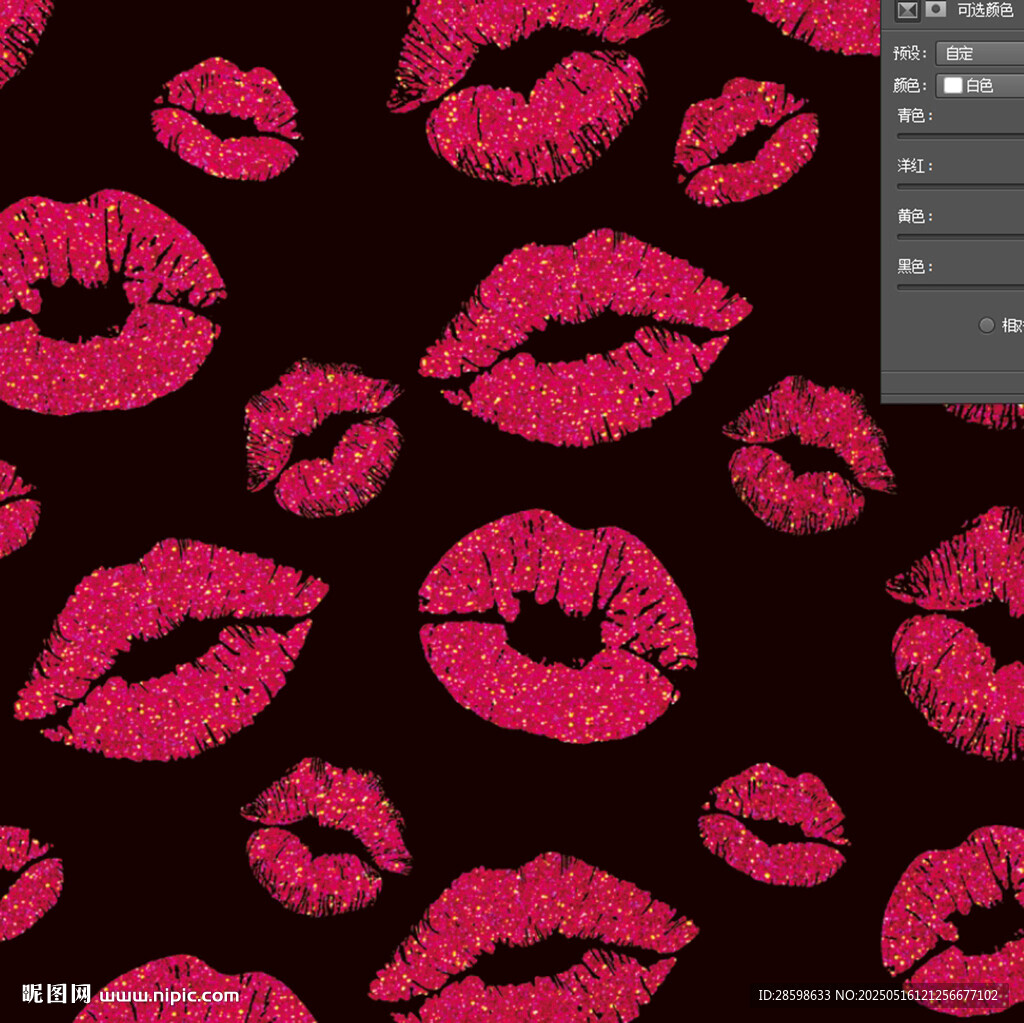
Task: Open the 颜色 dropdown showing 白色
Action: (980, 86)
